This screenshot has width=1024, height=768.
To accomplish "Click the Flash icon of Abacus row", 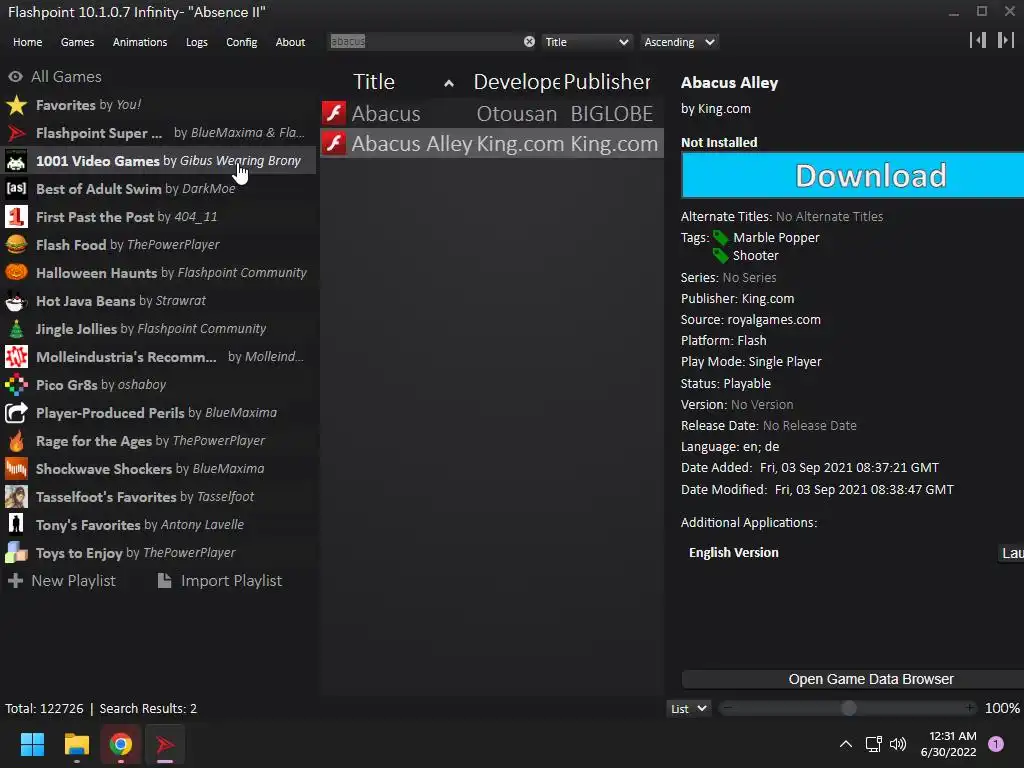I will pyautogui.click(x=334, y=113).
